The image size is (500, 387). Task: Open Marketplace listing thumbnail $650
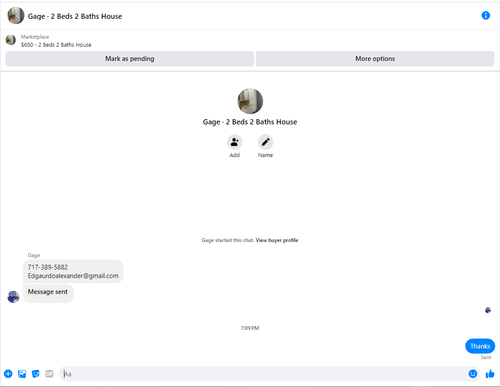[x=11, y=40]
